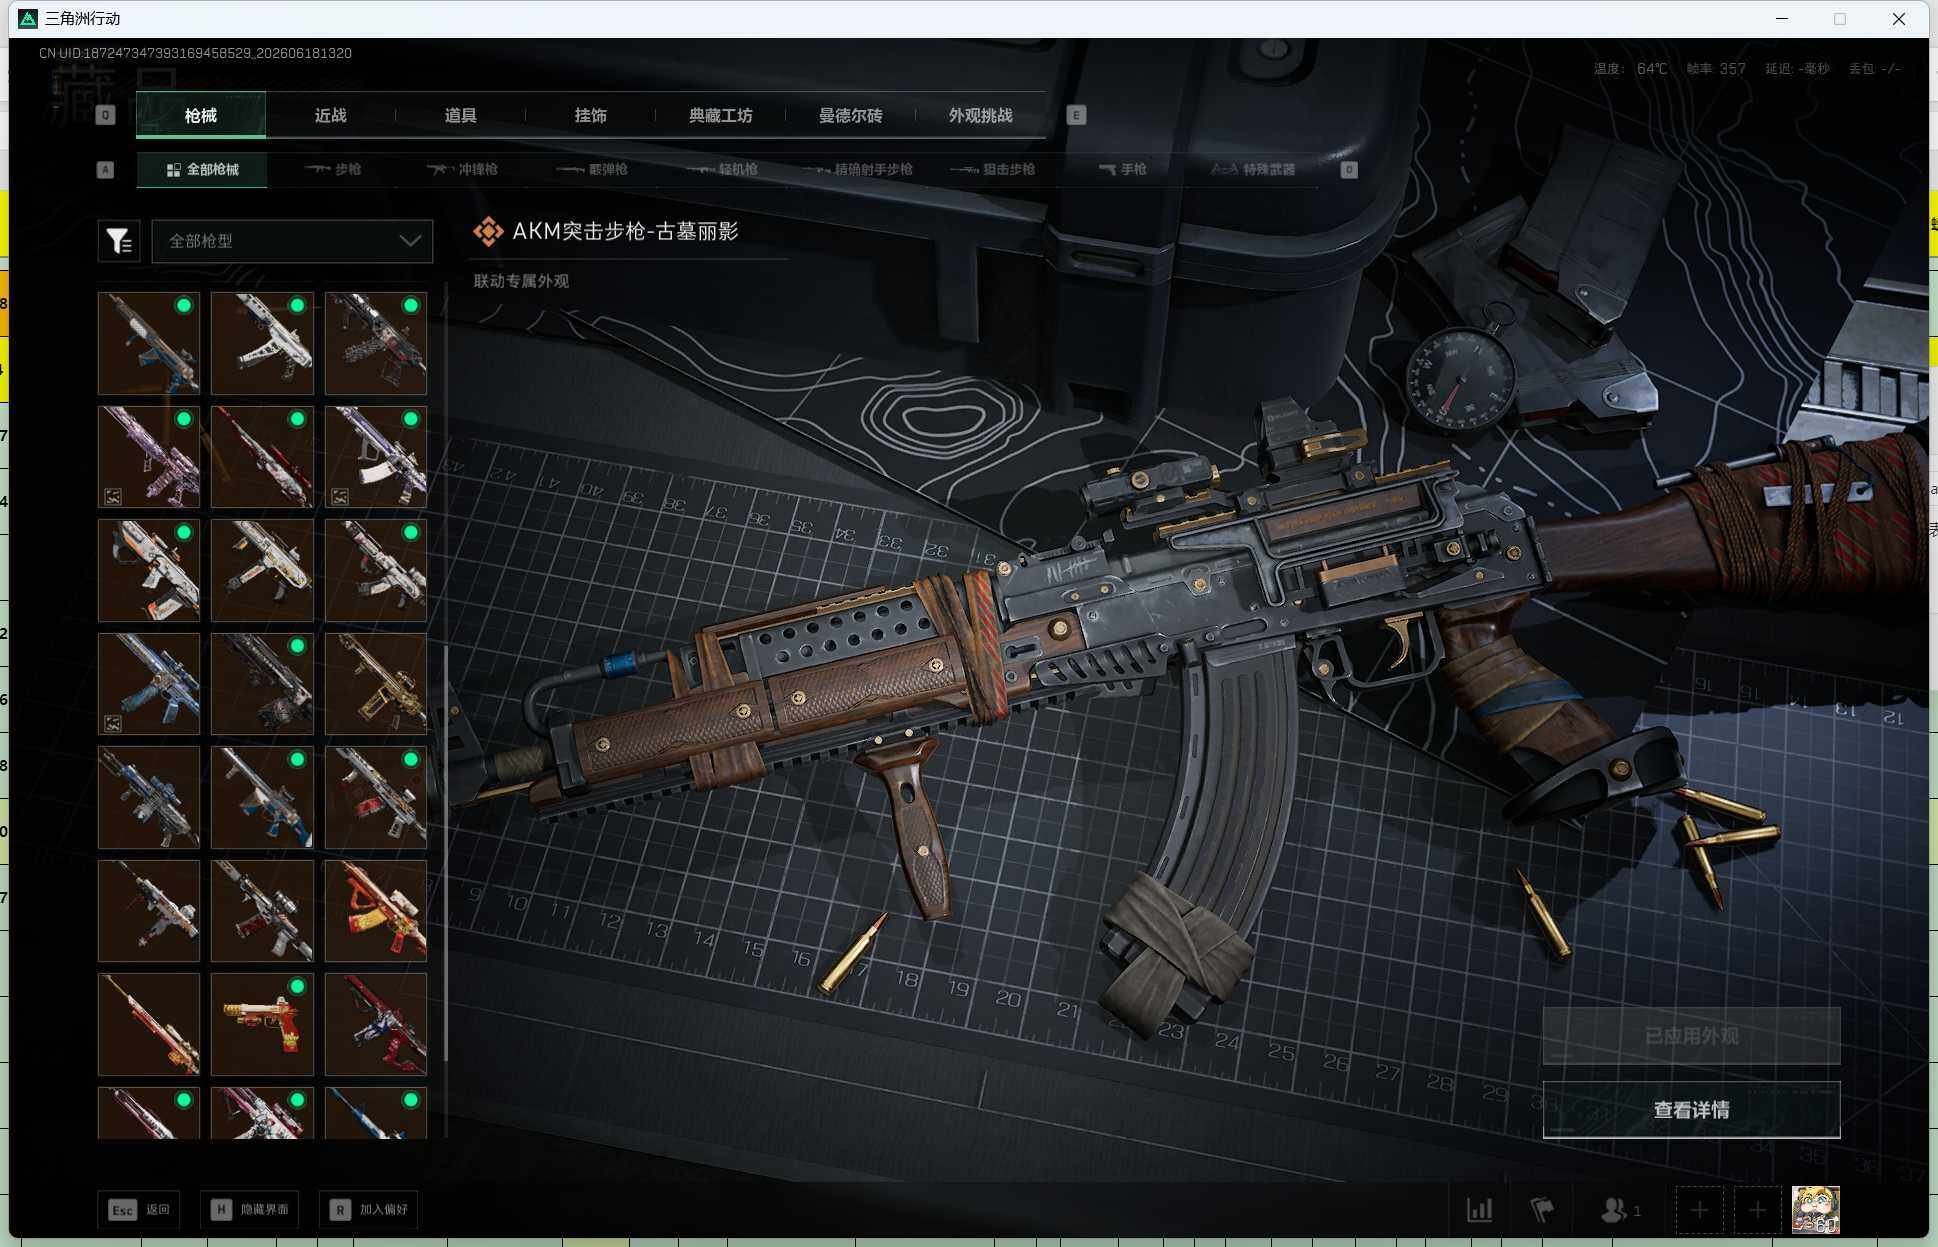Viewport: 1938px width, 1247px height.
Task: Click the Esc 返回 back button
Action: point(139,1209)
